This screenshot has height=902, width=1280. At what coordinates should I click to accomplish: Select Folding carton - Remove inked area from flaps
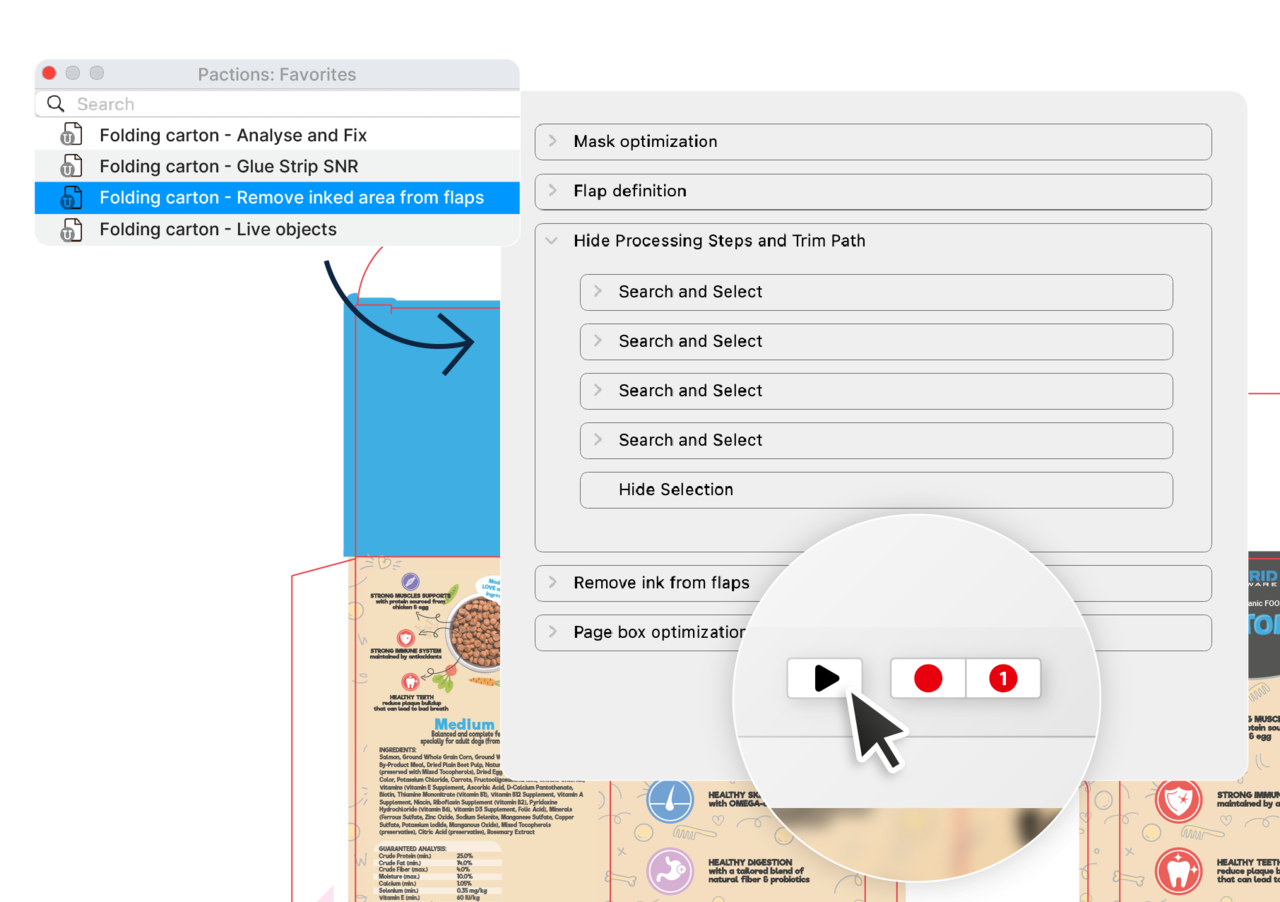tap(277, 197)
